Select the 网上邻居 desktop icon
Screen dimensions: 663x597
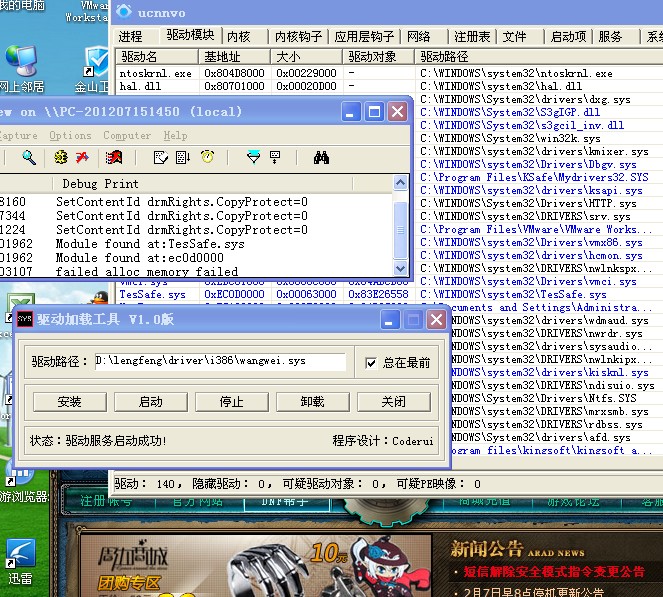21,69
